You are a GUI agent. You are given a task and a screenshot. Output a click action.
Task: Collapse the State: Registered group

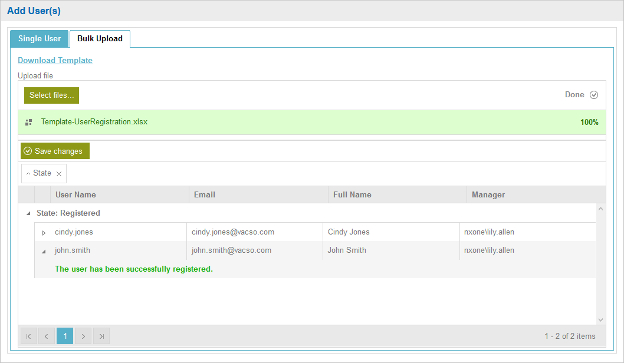coord(28,213)
